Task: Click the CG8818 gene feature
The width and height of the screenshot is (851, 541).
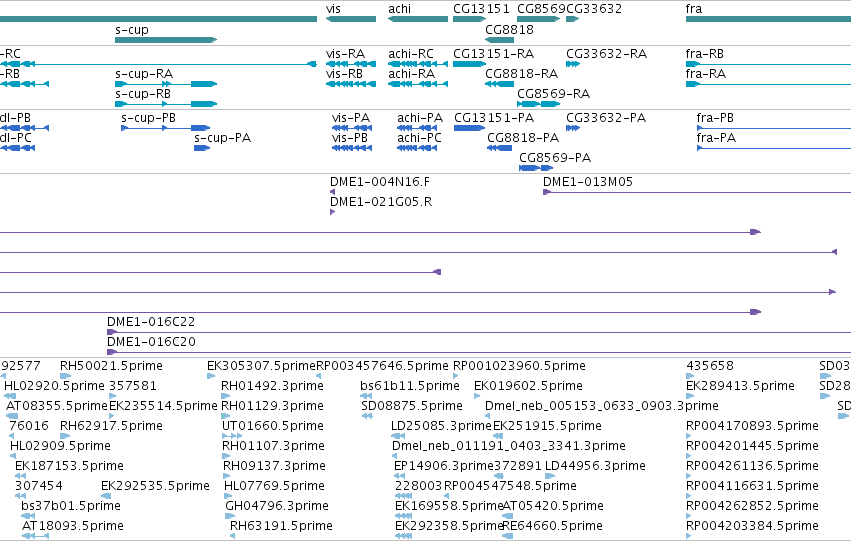Action: [x=499, y=40]
